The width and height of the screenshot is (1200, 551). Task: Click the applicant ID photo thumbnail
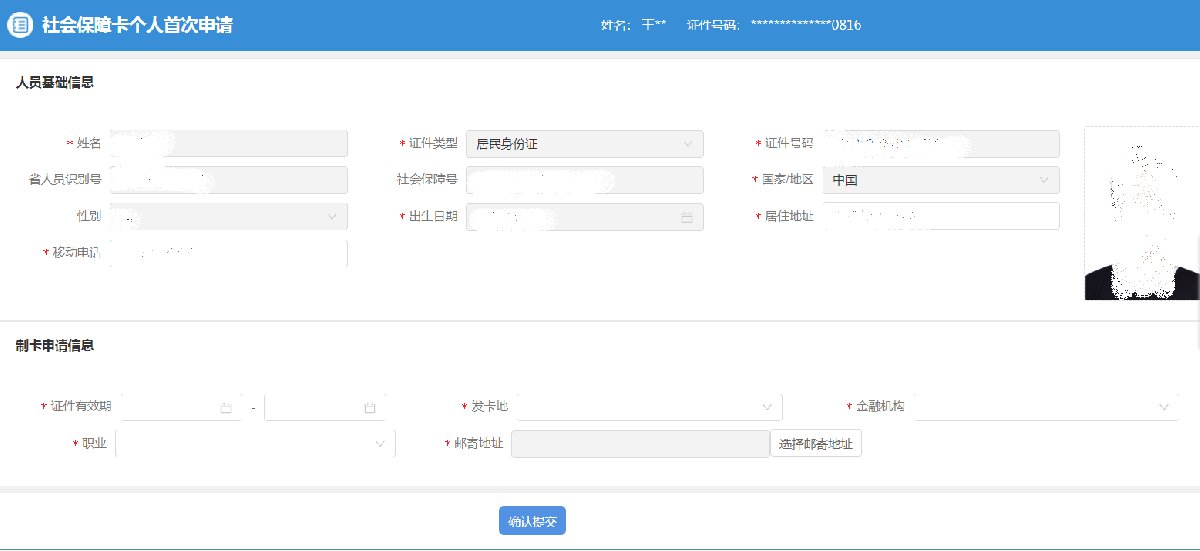pos(1141,213)
